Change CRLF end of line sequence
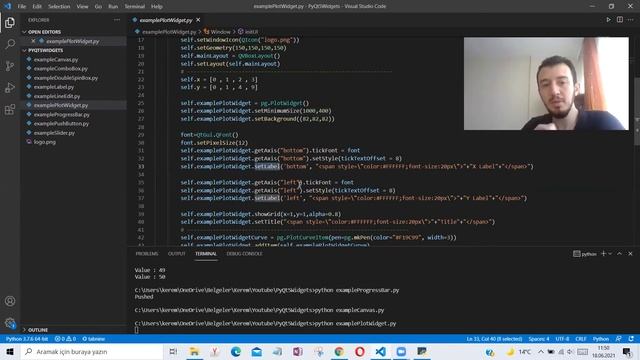 click(581, 339)
